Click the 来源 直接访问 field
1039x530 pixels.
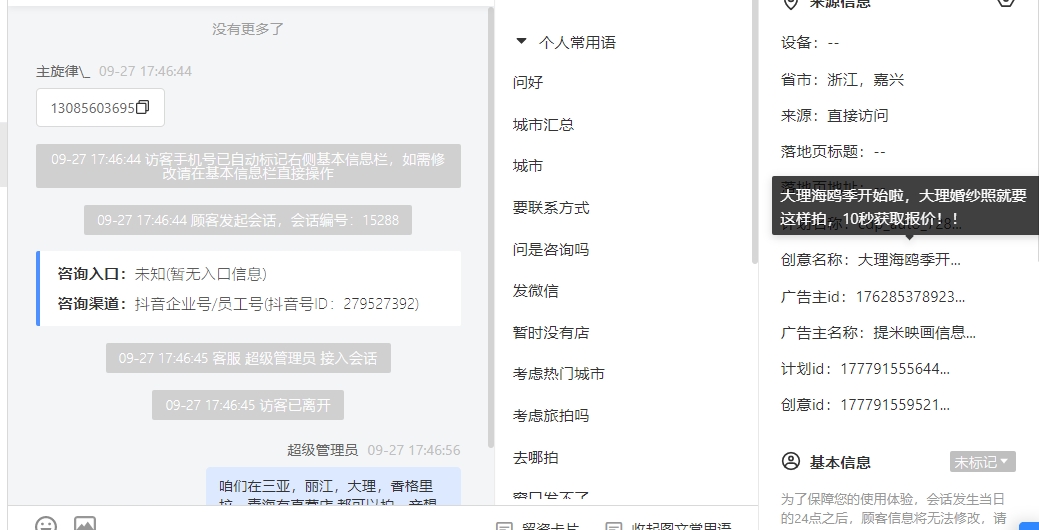coord(834,115)
